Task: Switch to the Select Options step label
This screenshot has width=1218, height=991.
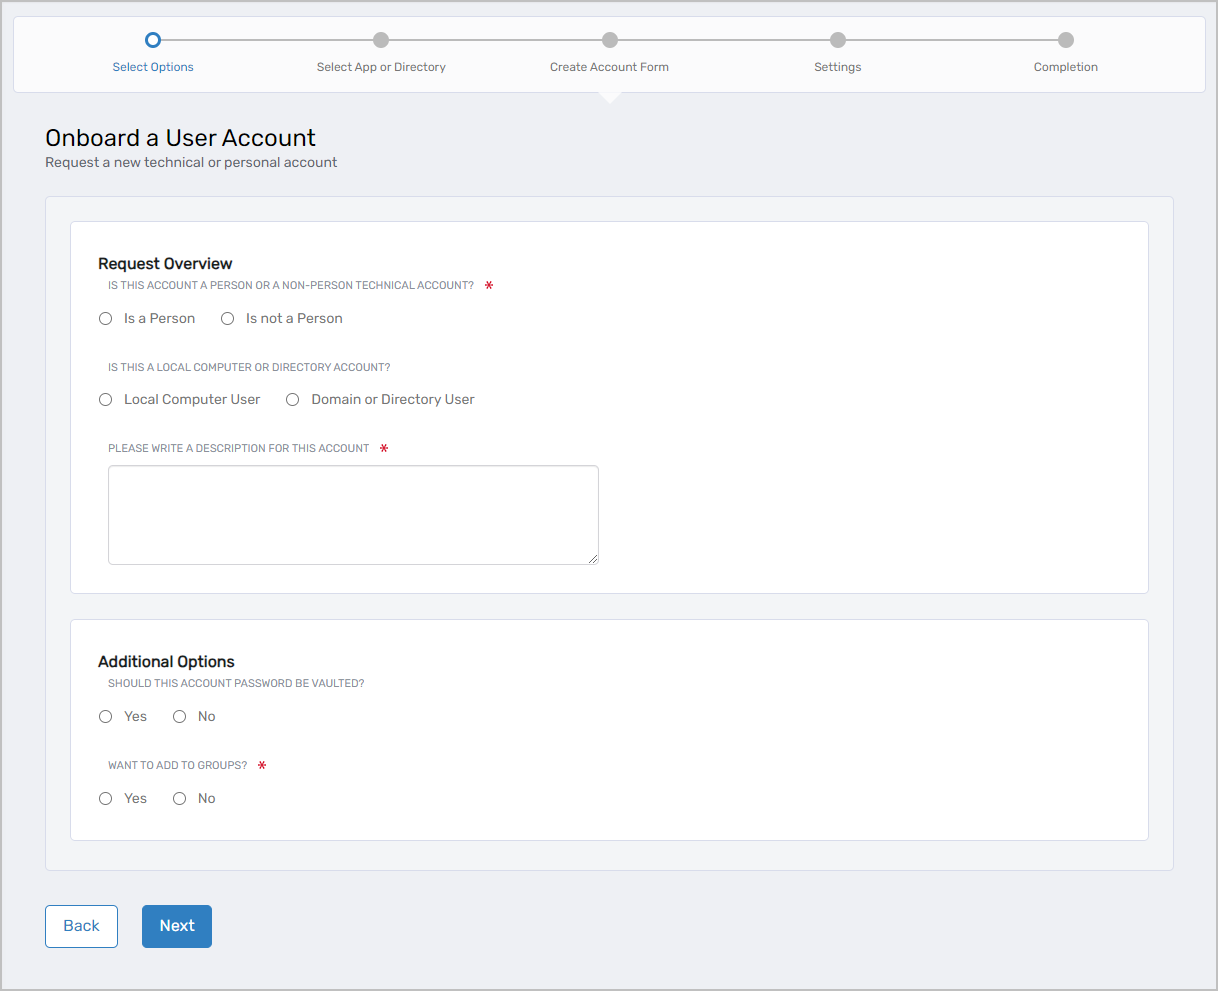Action: point(152,67)
